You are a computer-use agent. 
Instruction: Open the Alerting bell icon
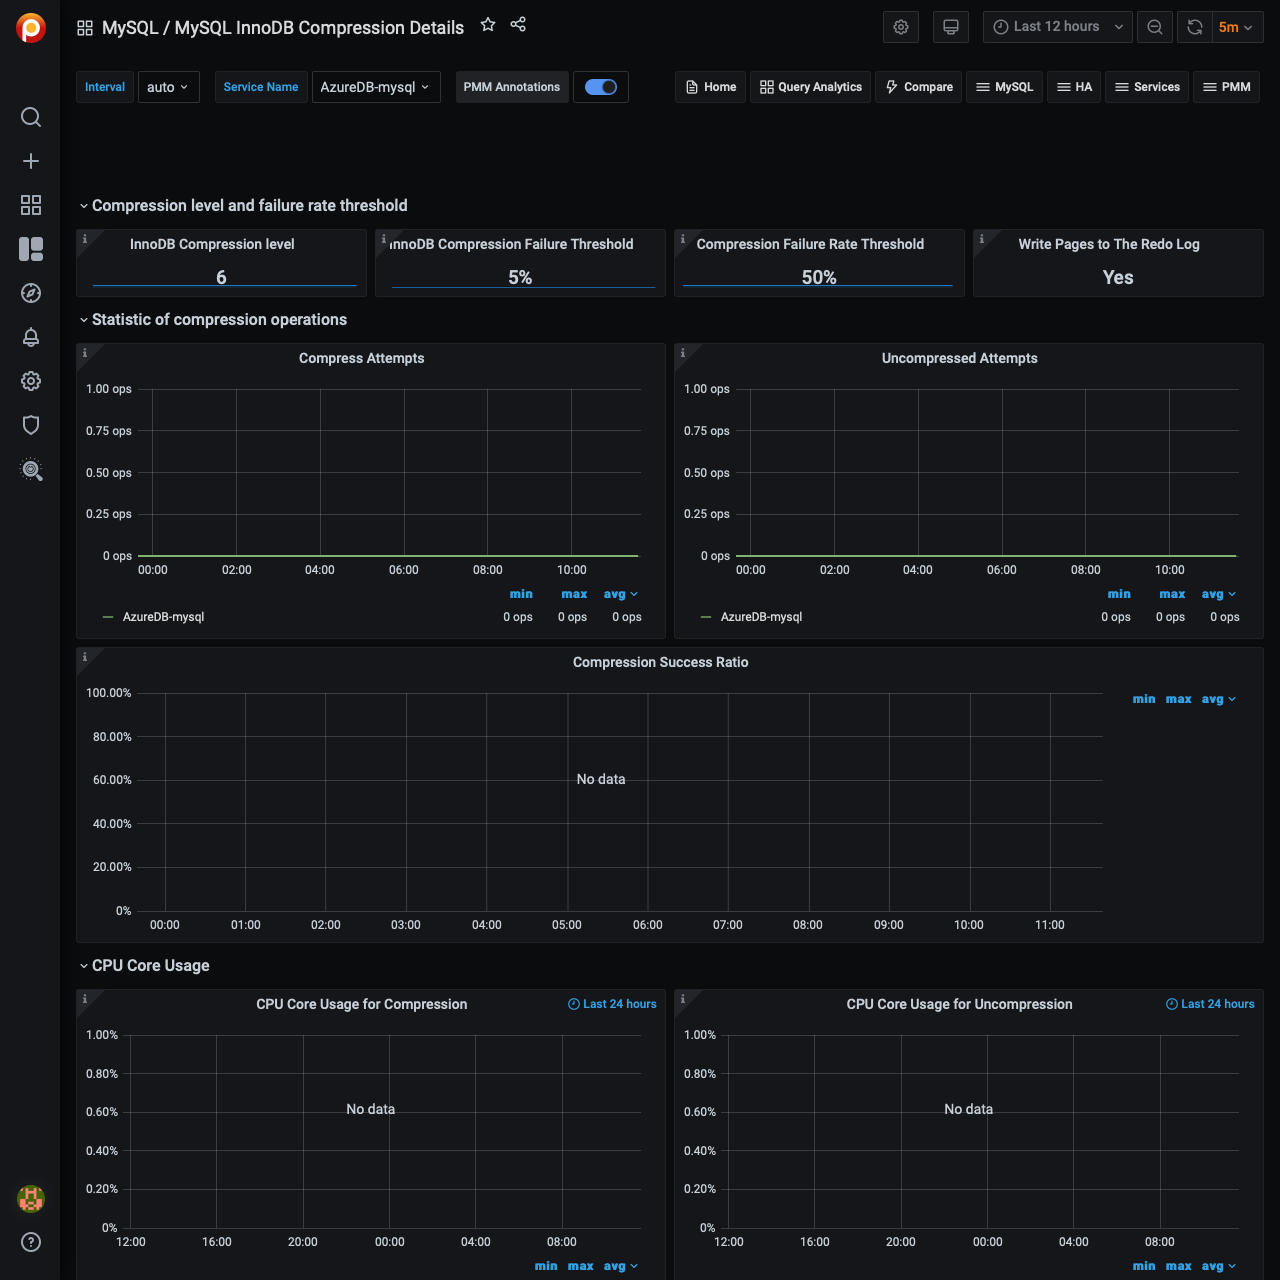click(x=31, y=337)
